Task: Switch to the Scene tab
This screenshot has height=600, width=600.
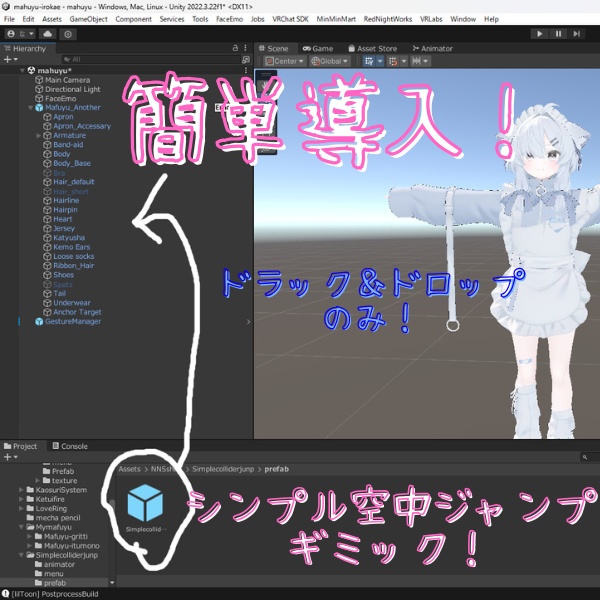Action: tap(274, 49)
